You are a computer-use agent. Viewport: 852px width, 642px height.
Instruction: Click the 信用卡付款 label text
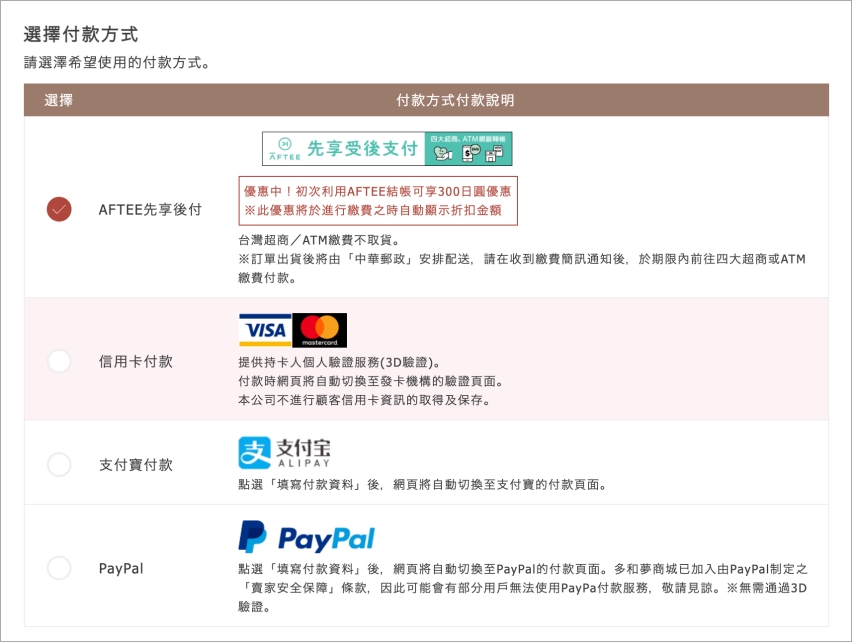[x=135, y=362]
